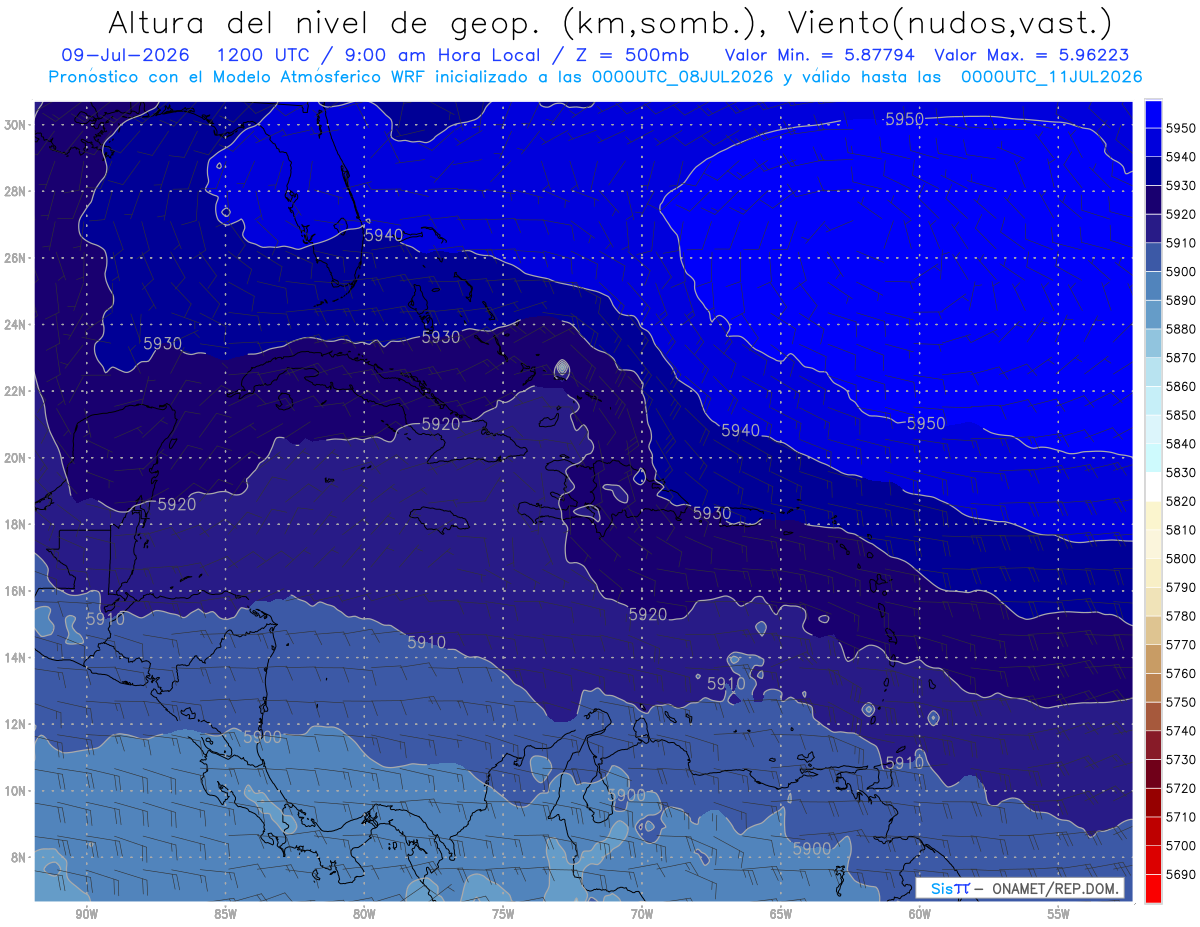Click the 5810 value on the color legend

(1181, 530)
